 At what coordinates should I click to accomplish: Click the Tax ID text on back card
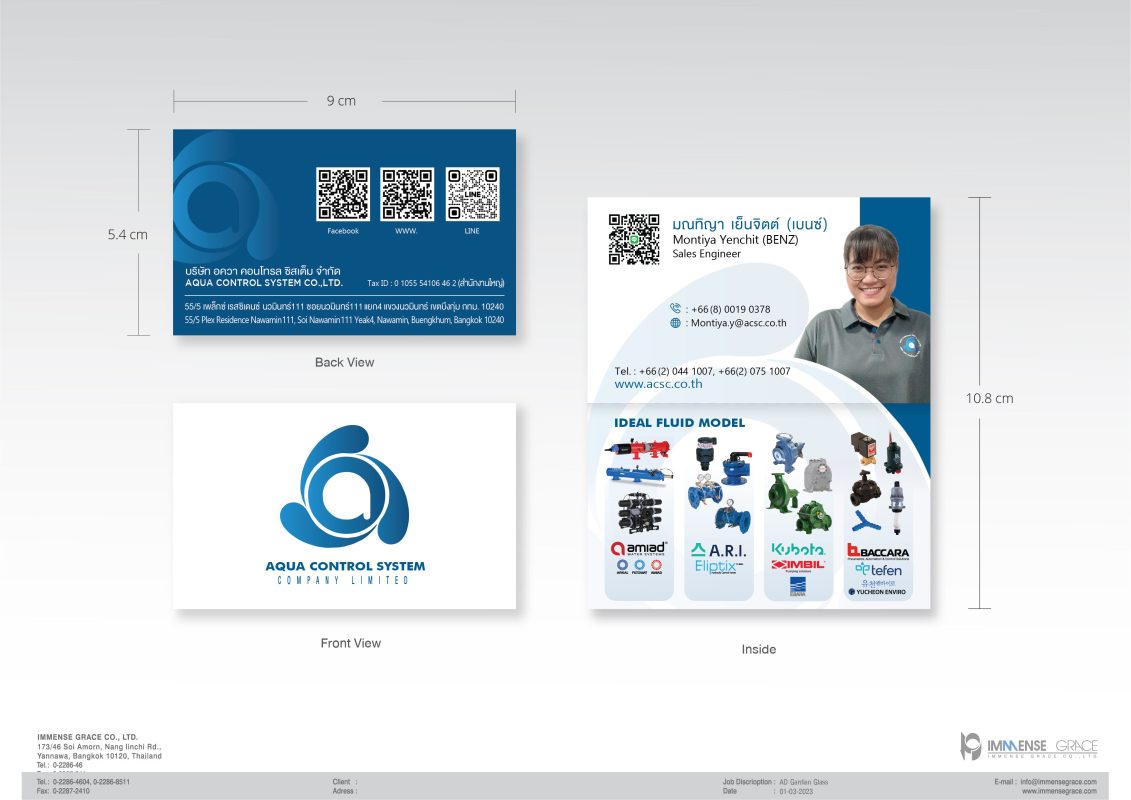pyautogui.click(x=436, y=283)
